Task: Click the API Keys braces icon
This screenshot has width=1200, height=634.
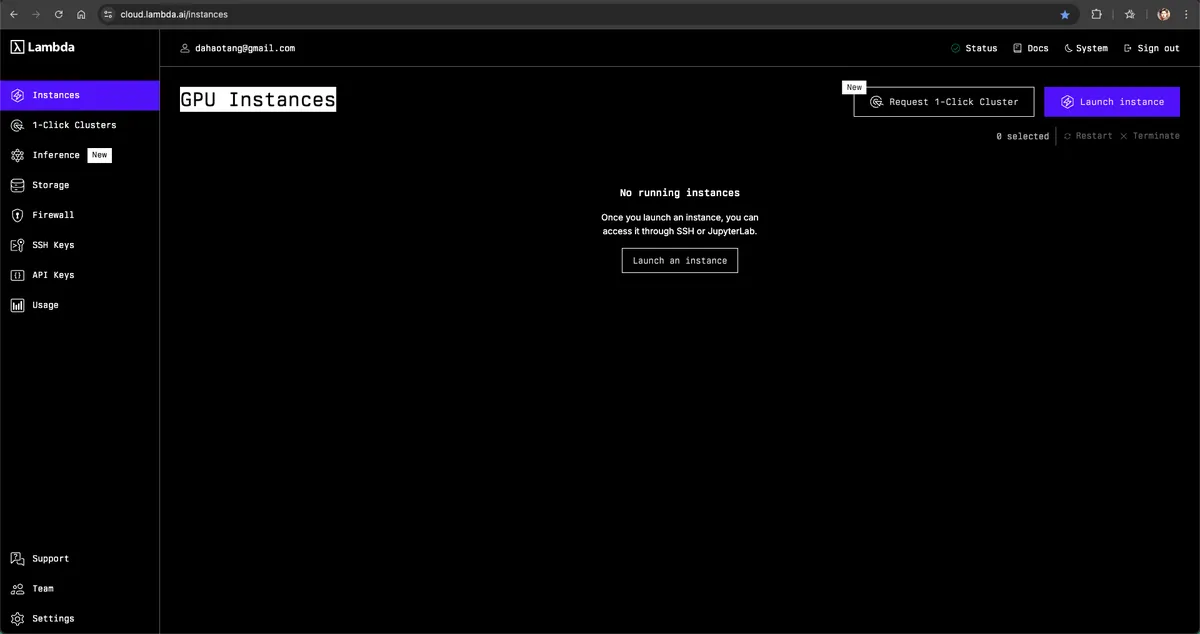Action: tap(17, 276)
